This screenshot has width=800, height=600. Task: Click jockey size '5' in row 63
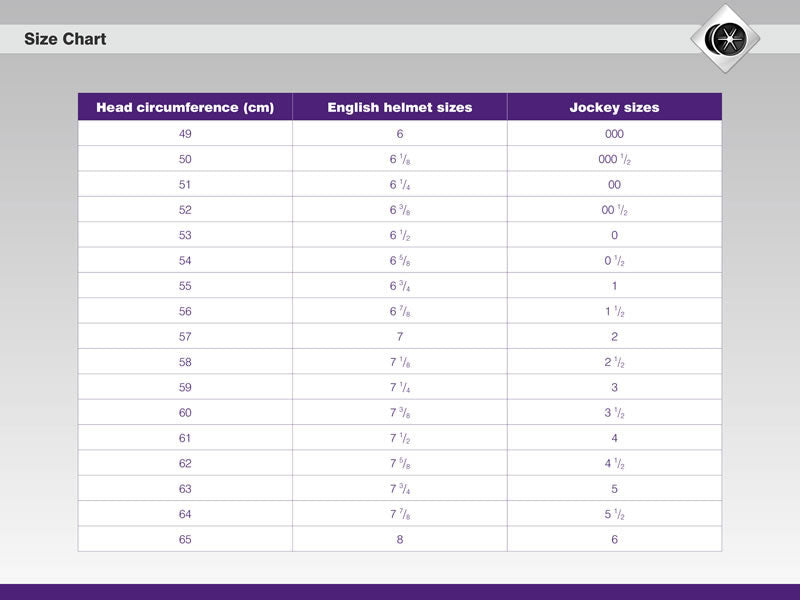[x=614, y=489]
